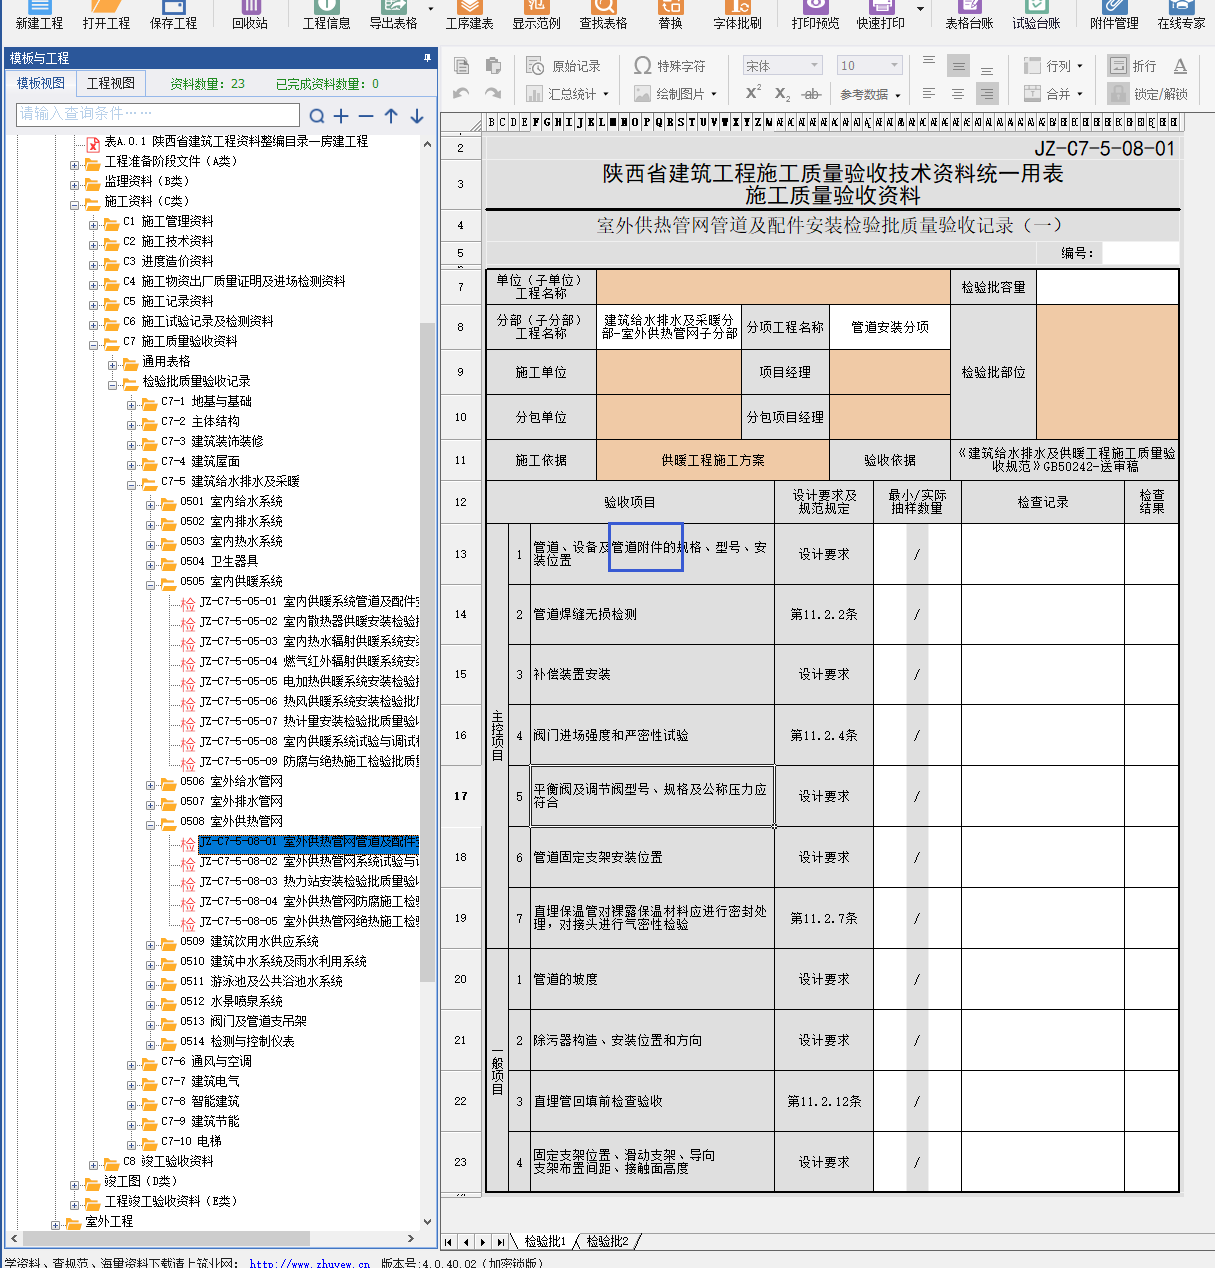Toggle the underlined A font style
The width and height of the screenshot is (1215, 1268).
(x=1180, y=66)
